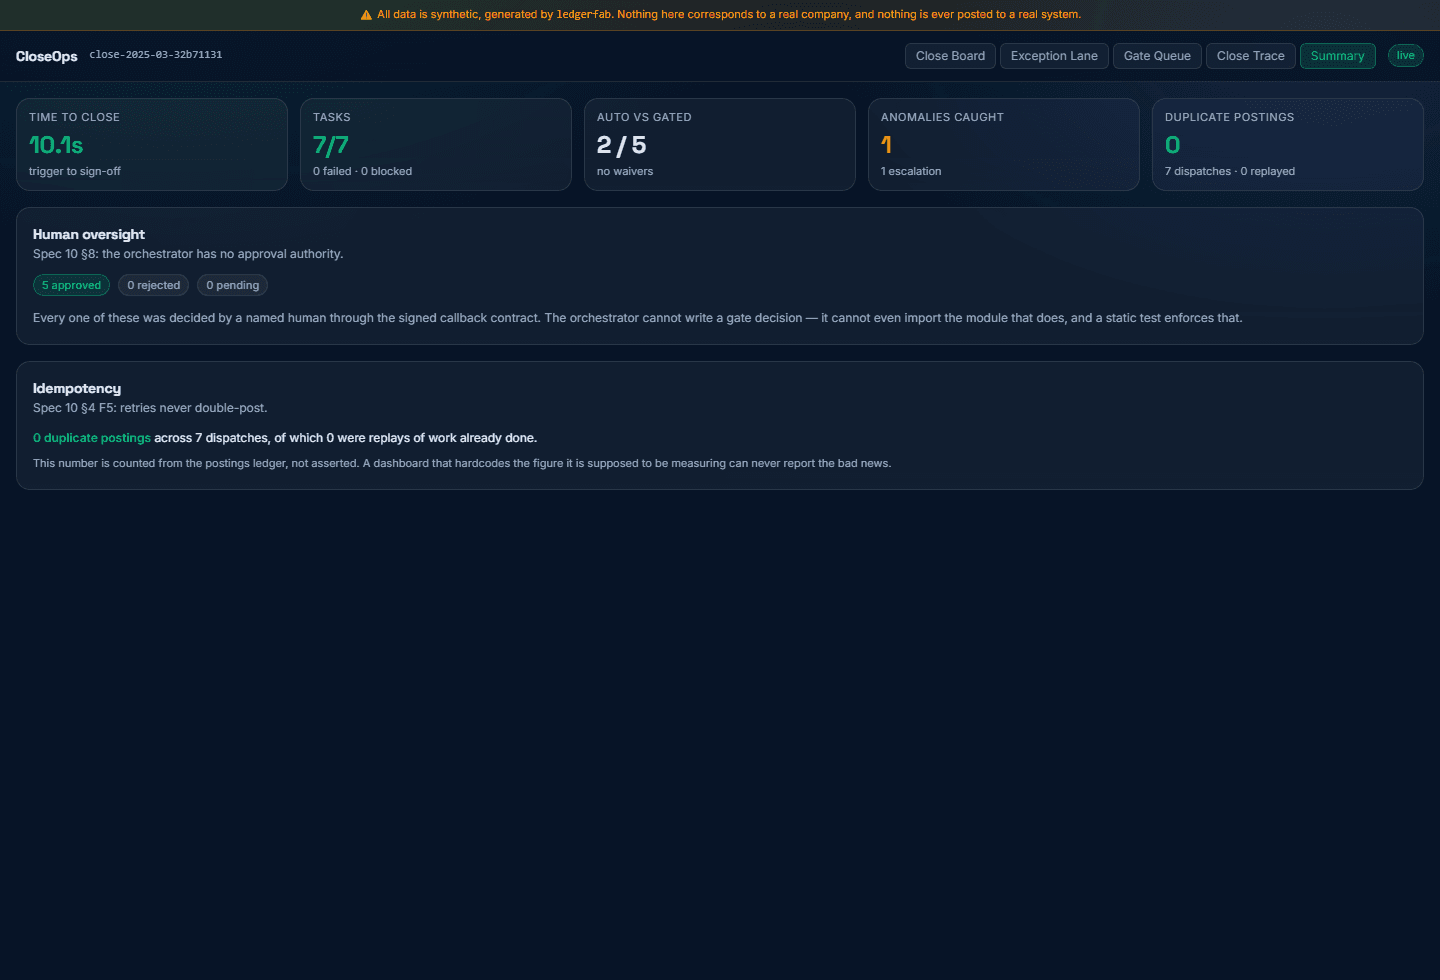Click the close-2025-03-32b71131 run ID

point(156,55)
